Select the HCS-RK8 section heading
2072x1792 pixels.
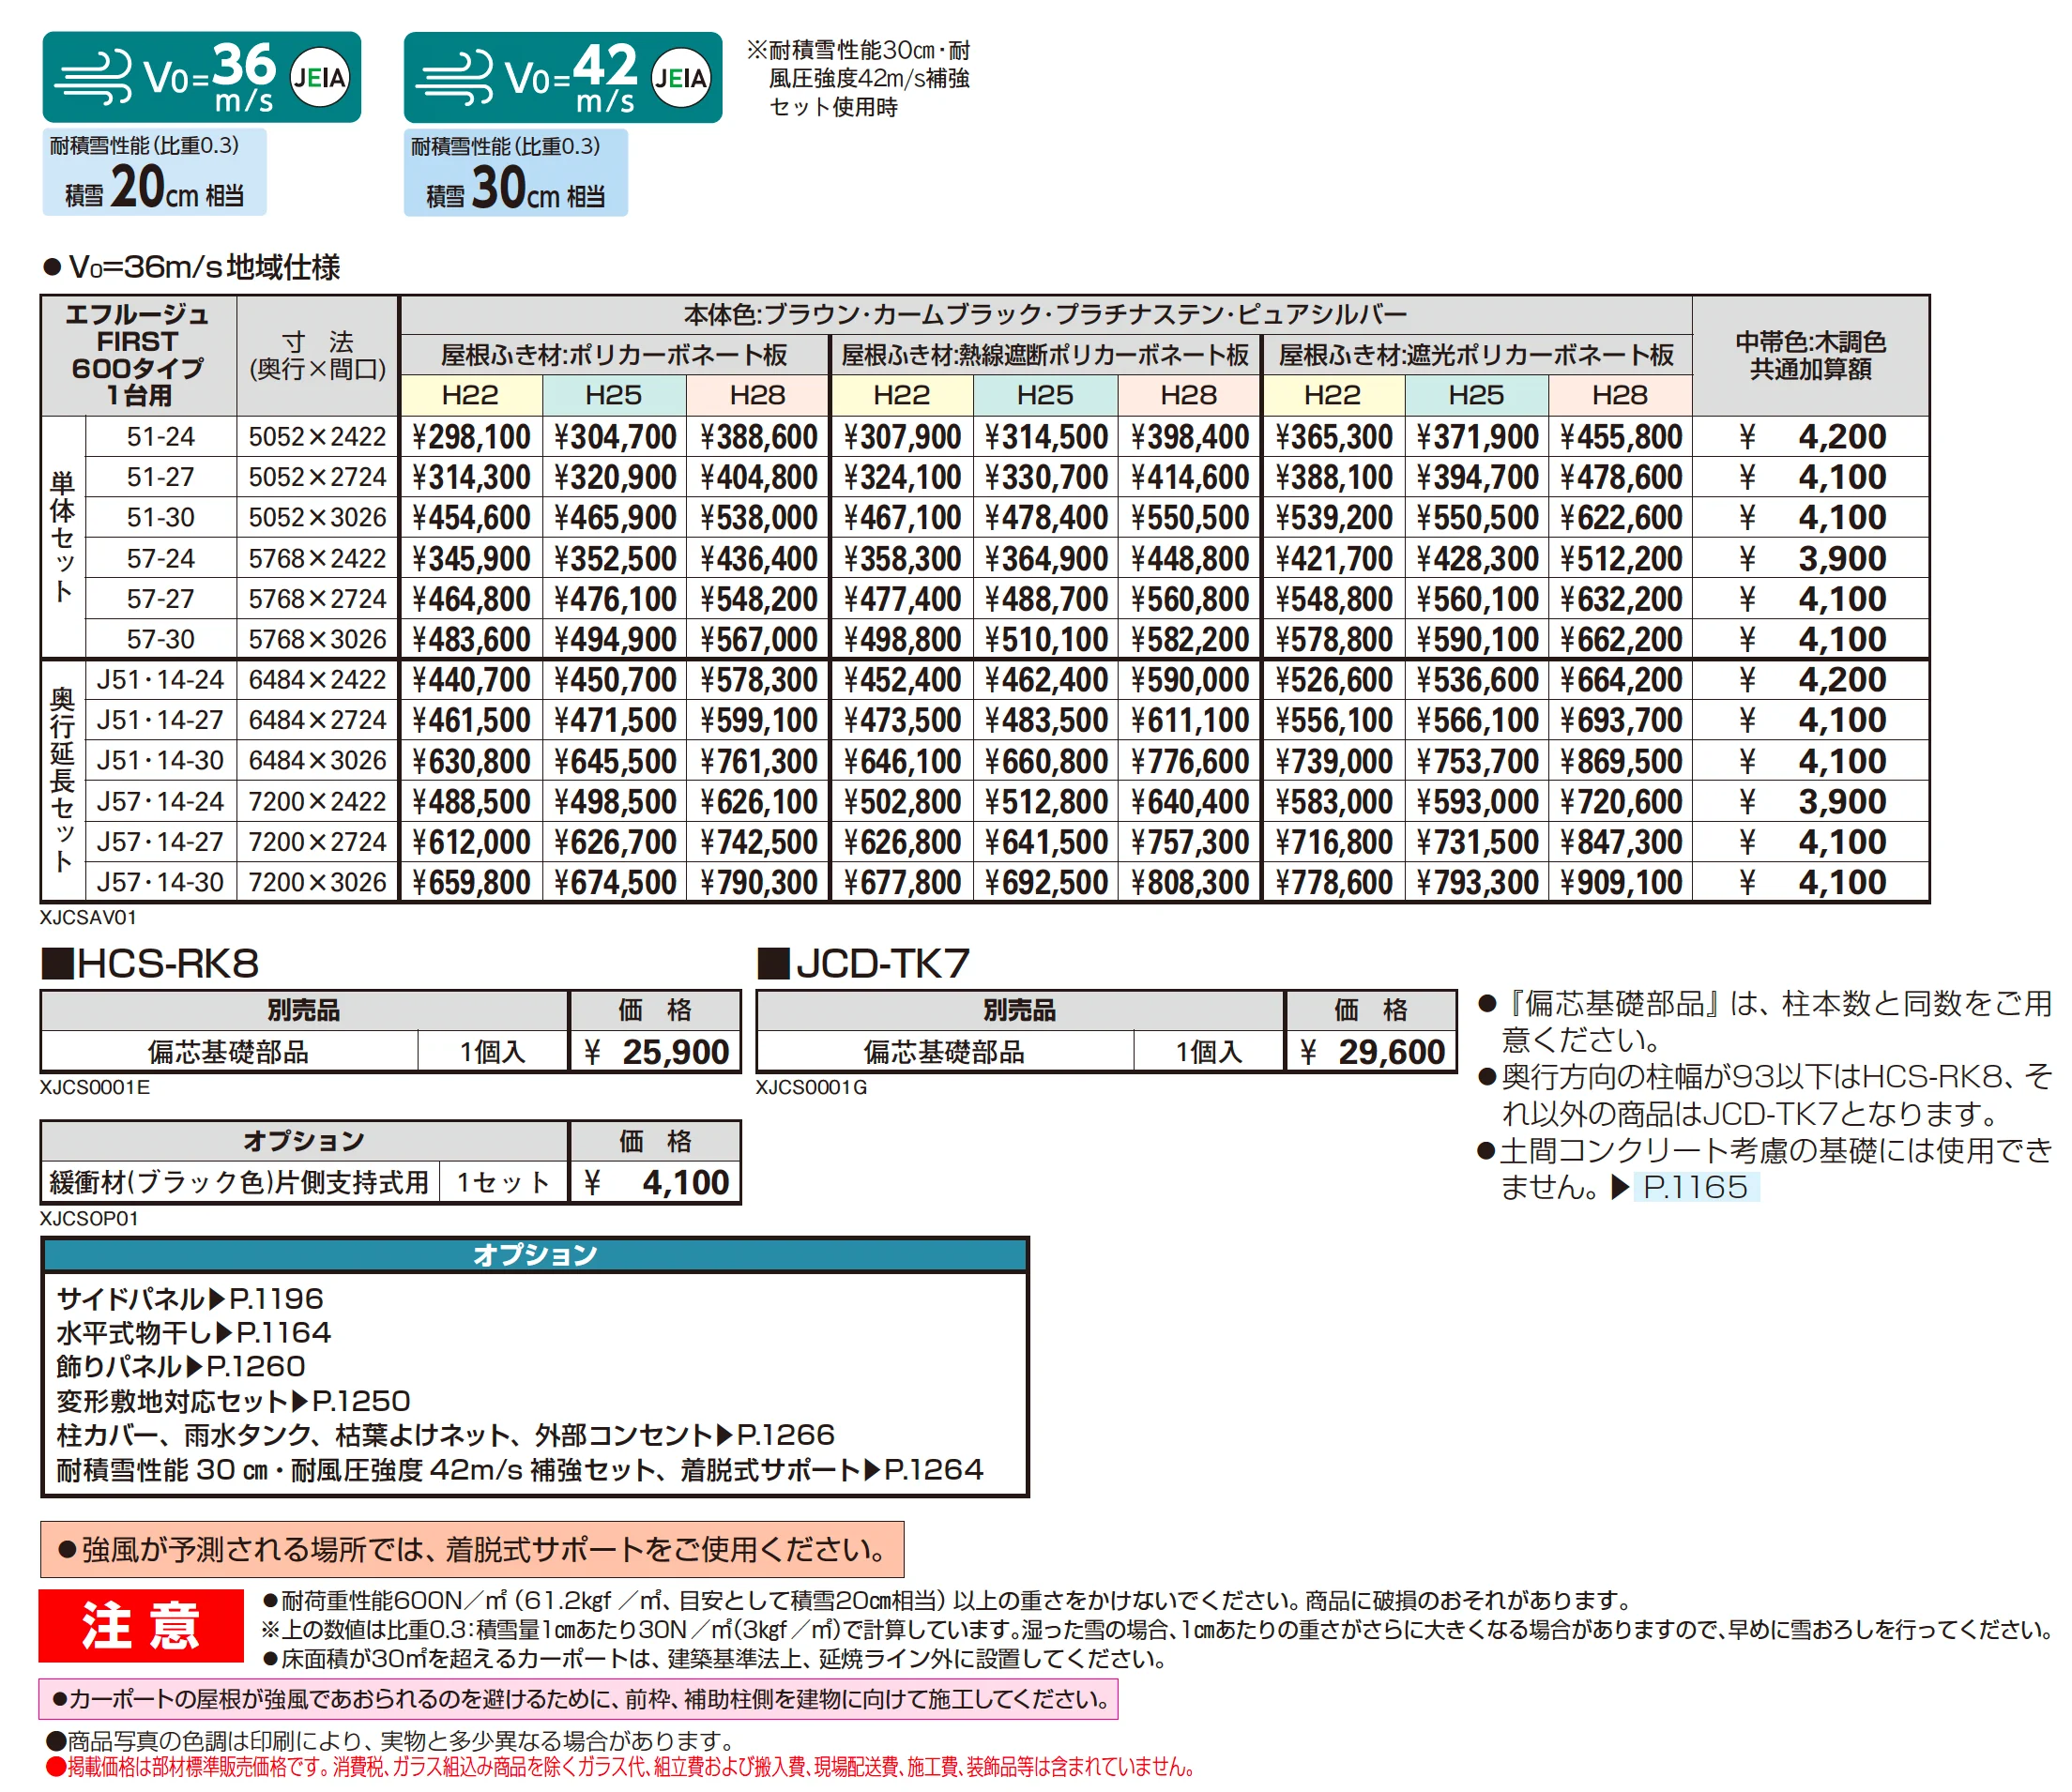click(x=150, y=964)
